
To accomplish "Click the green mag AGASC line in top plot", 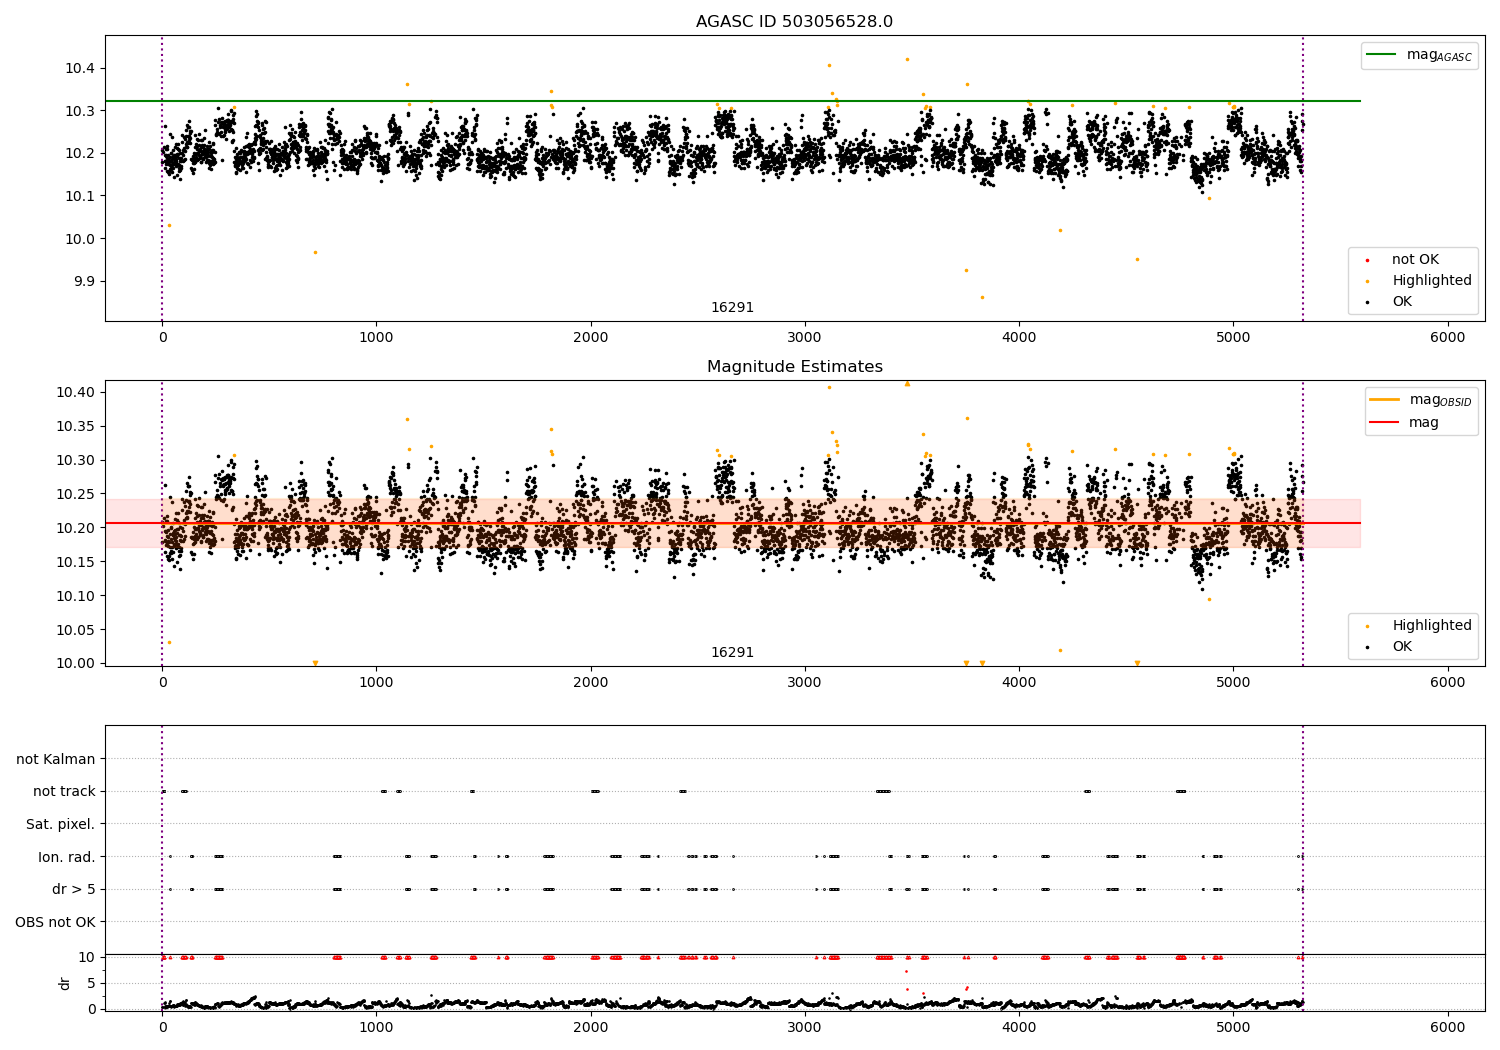I will pyautogui.click(x=733, y=101).
